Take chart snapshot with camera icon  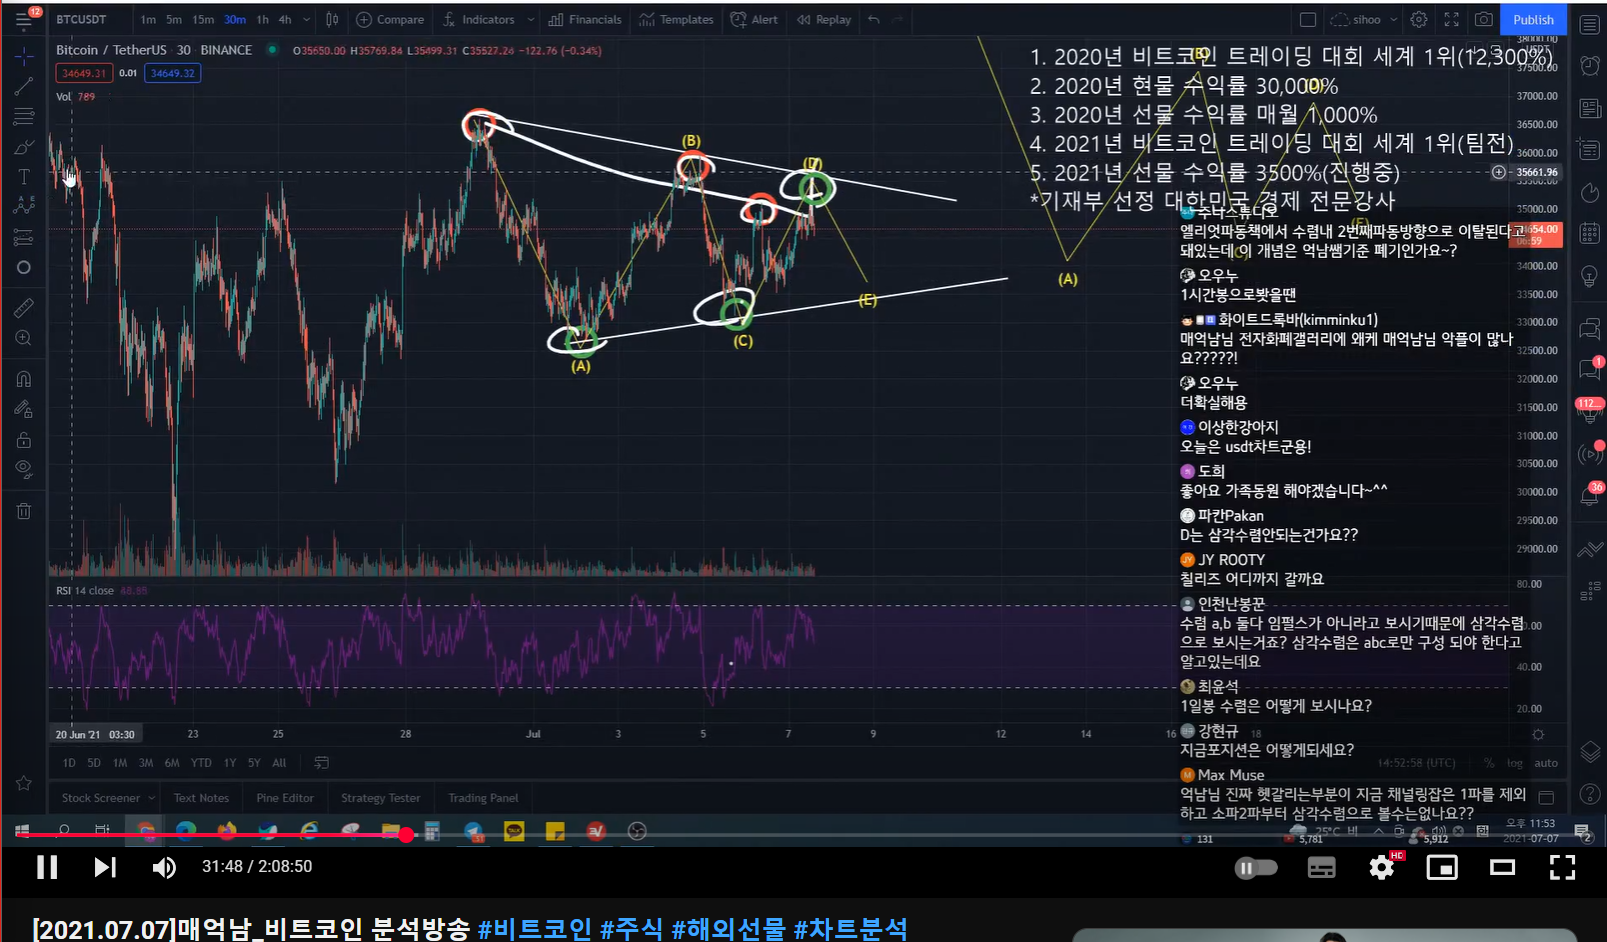pos(1484,19)
